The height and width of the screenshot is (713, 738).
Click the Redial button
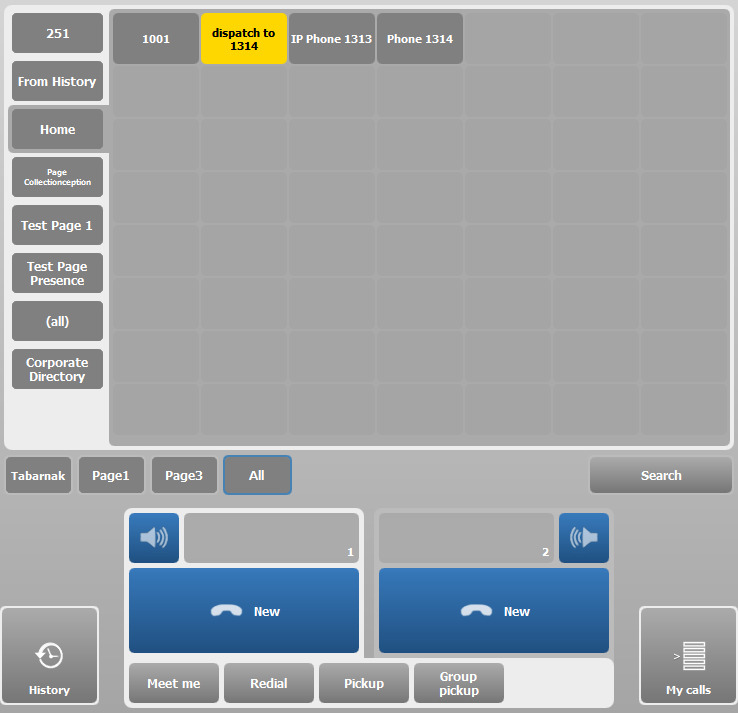(269, 683)
